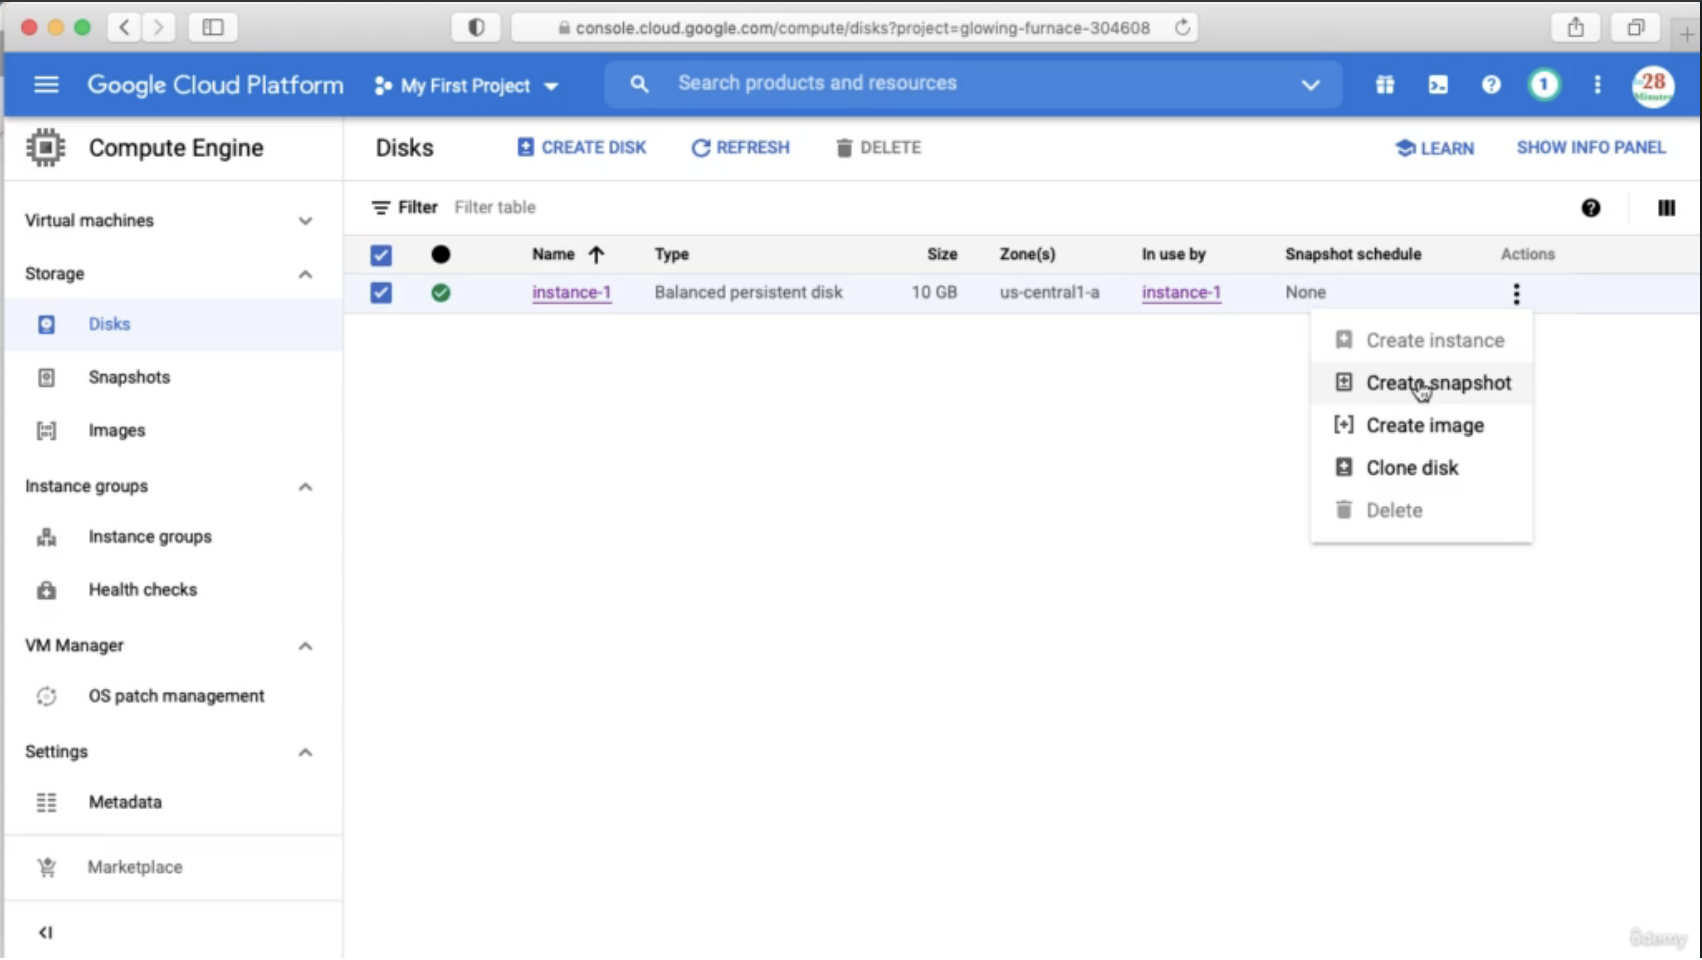
Task: Select Create snapshot in context menu
Action: (1421, 383)
